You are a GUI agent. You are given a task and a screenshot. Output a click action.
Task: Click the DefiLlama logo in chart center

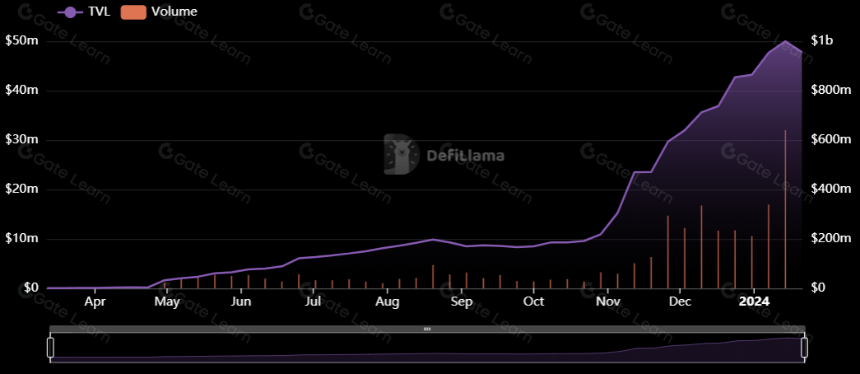444,155
